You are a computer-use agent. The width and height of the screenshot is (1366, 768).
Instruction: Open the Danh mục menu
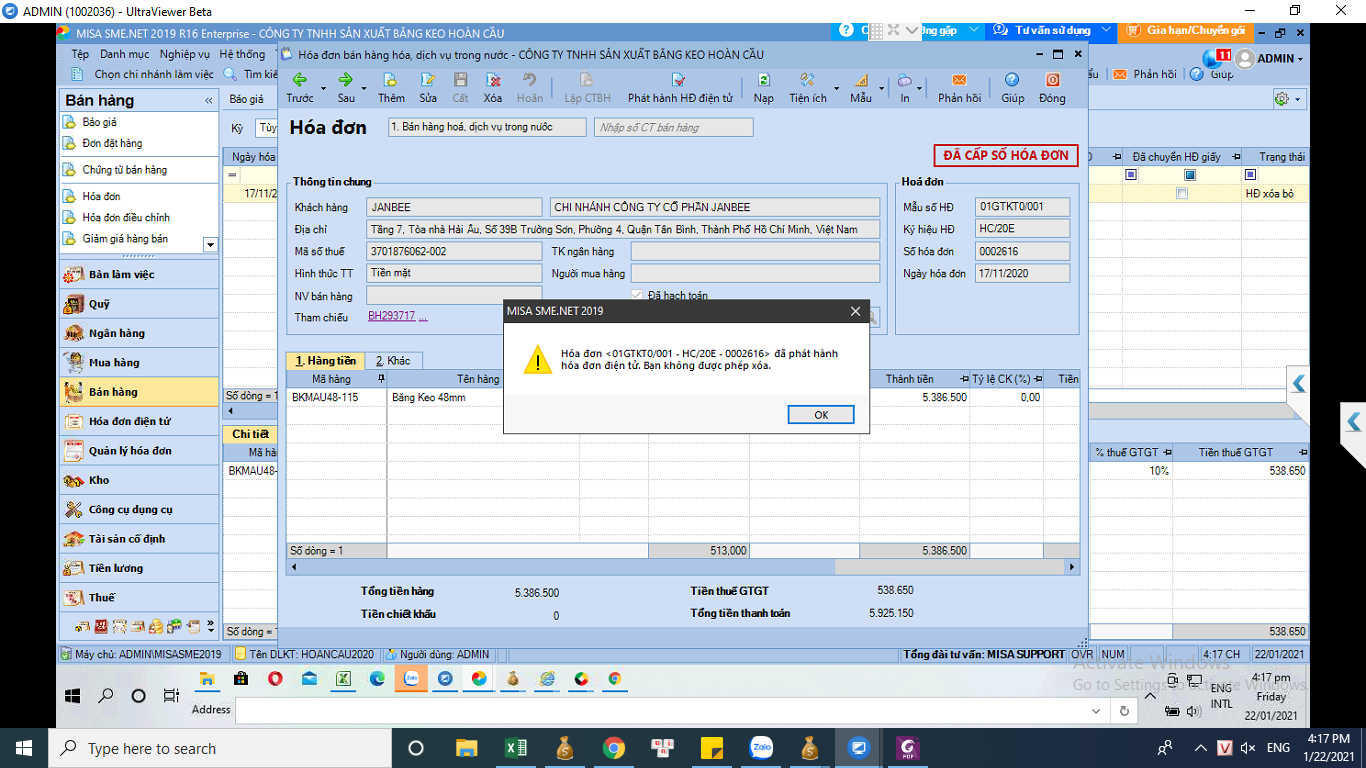coord(125,54)
